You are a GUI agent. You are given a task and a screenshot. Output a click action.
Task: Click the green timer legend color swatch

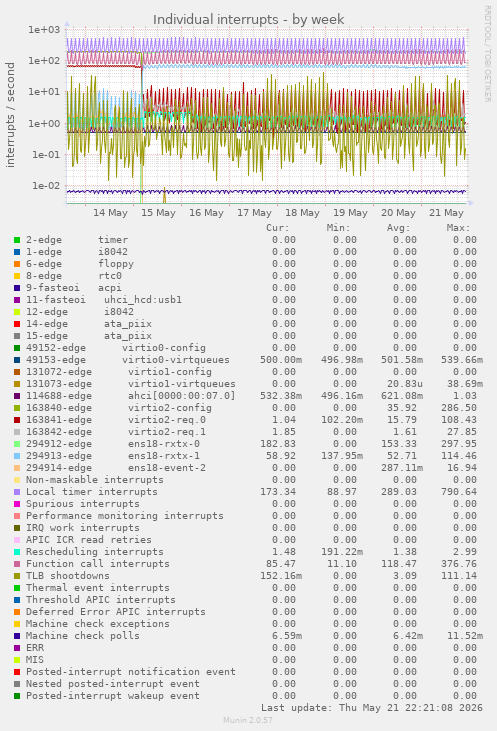point(17,240)
